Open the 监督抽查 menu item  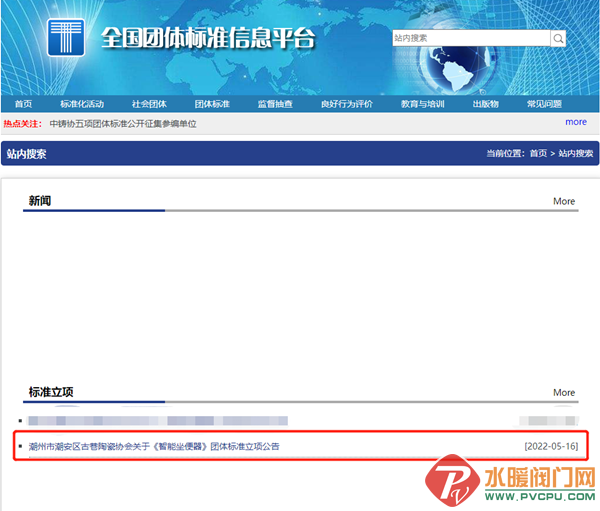tap(275, 104)
